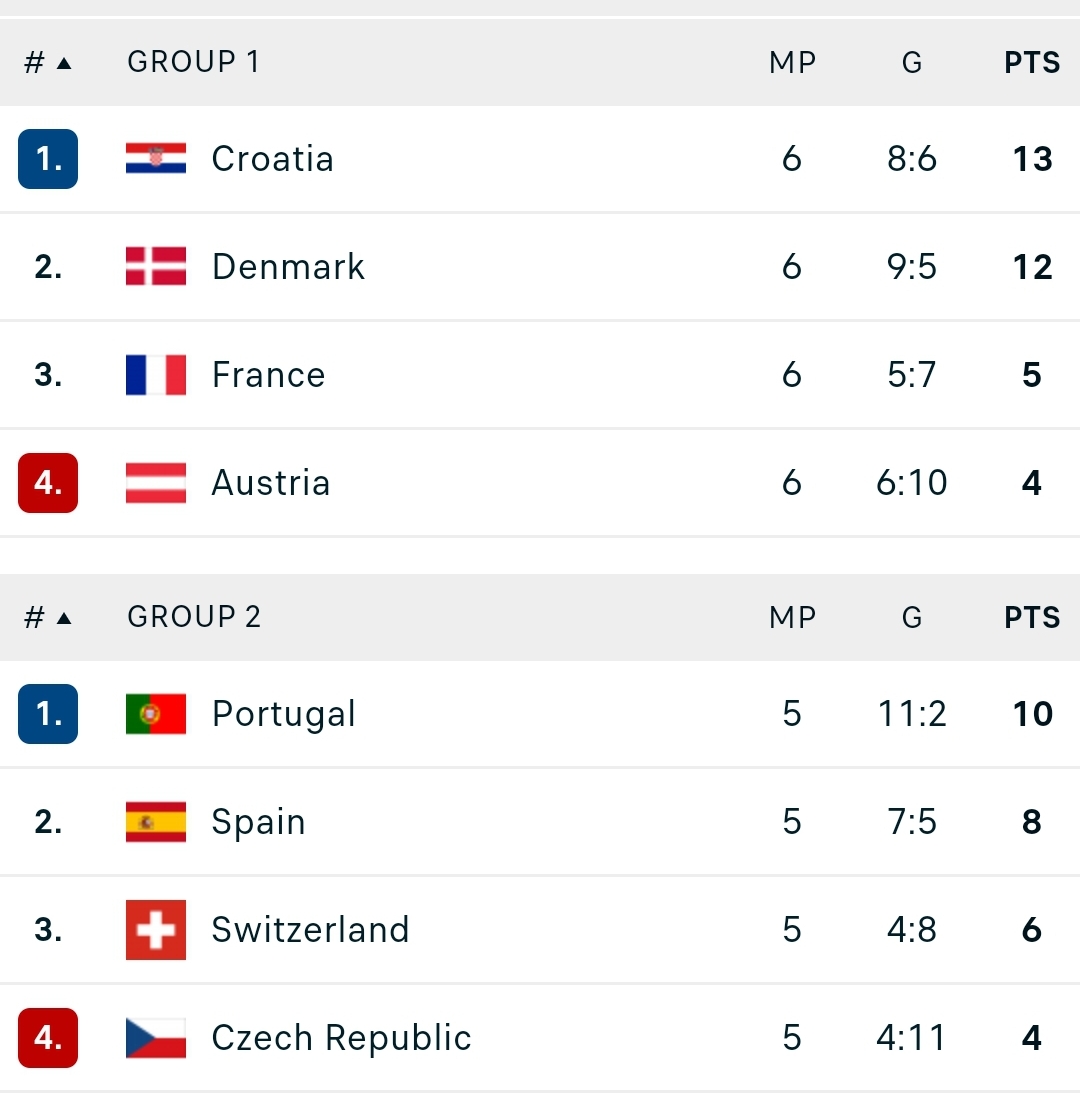Open the Croatia team link

272,158
